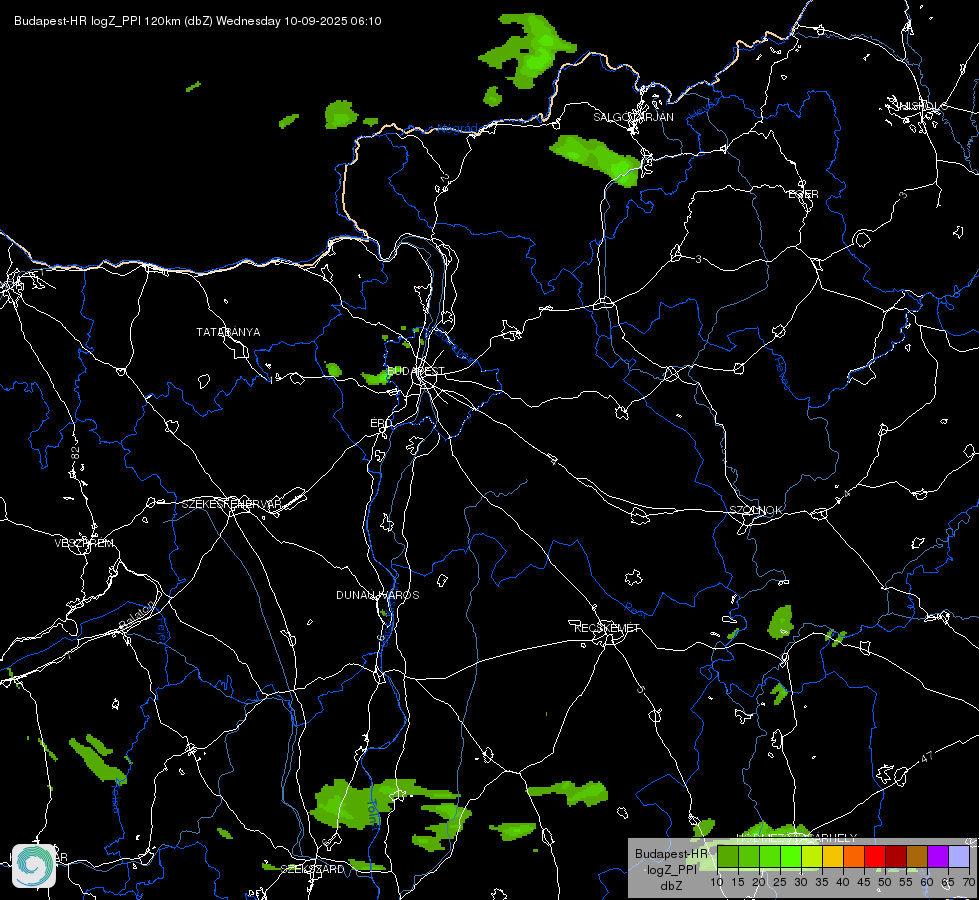Pick the orange 40 dBZ legend swatch
The image size is (979, 900).
point(854,856)
